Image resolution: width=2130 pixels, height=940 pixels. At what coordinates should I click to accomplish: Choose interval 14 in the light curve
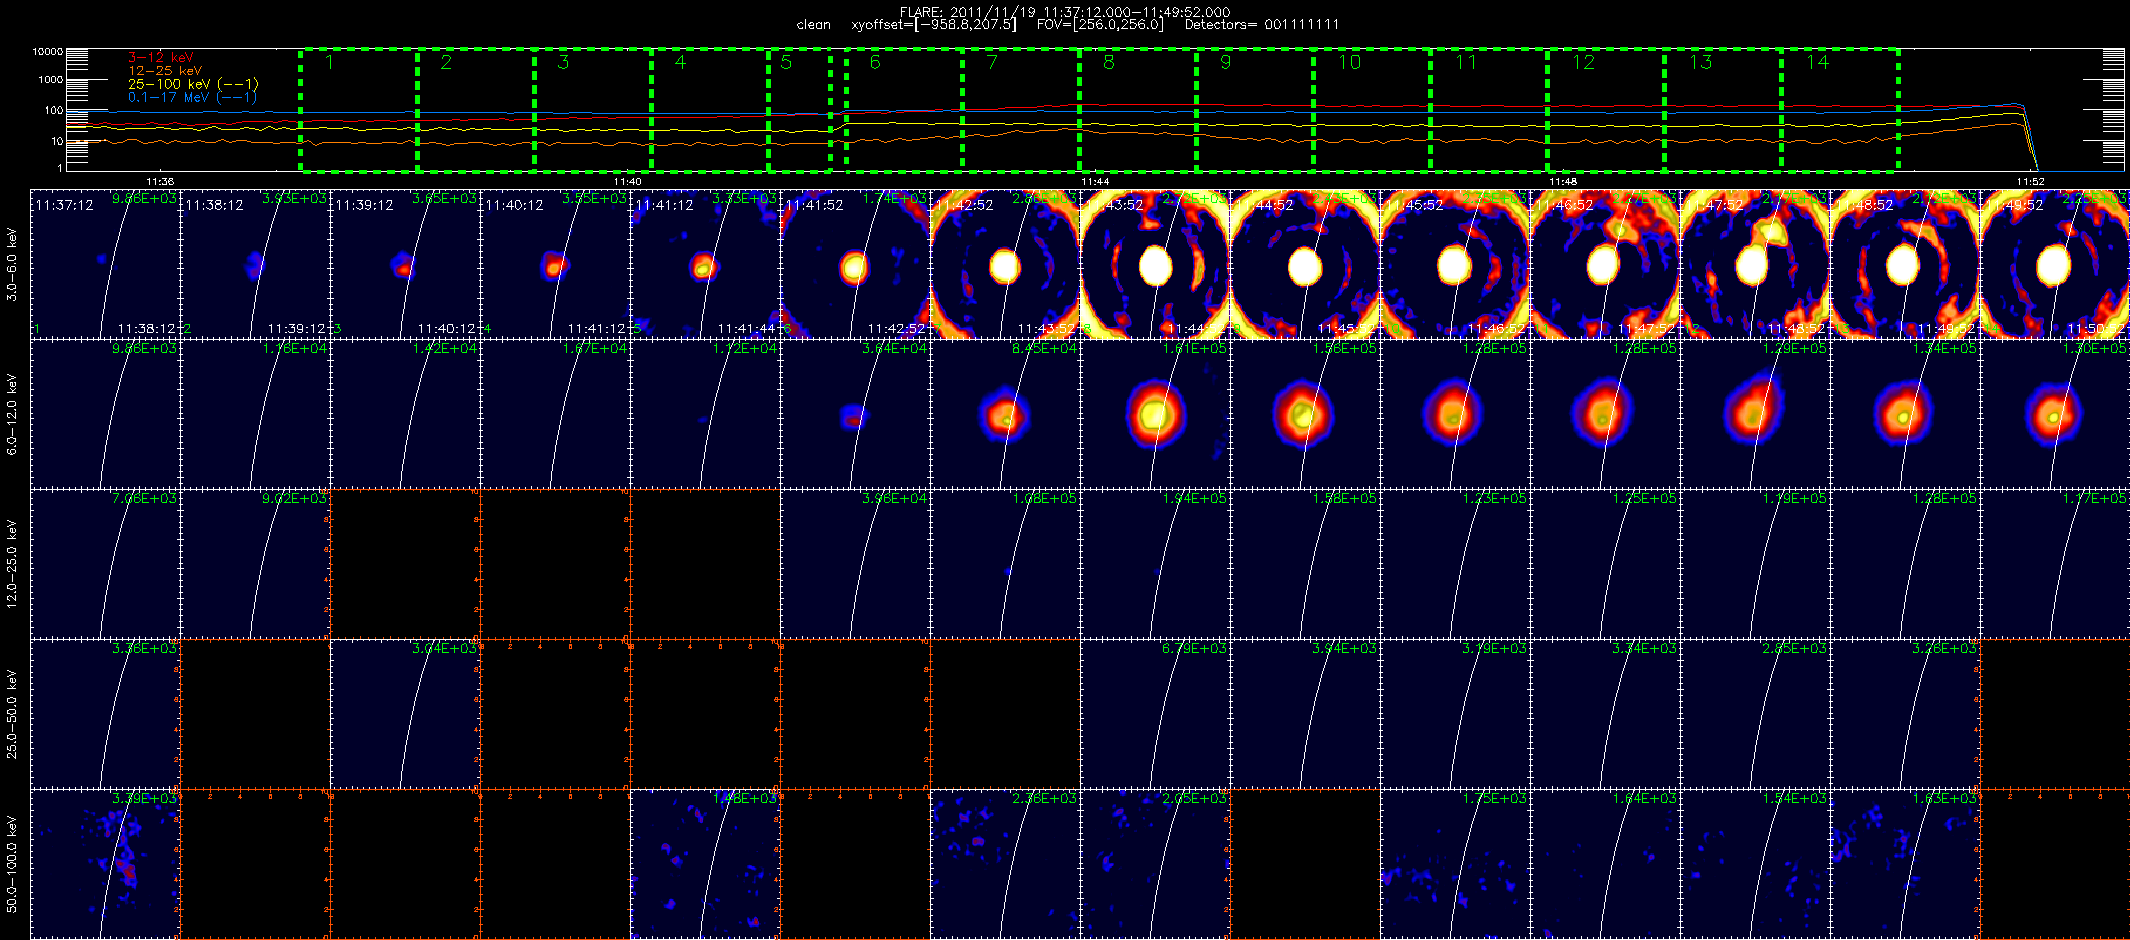click(x=1840, y=109)
